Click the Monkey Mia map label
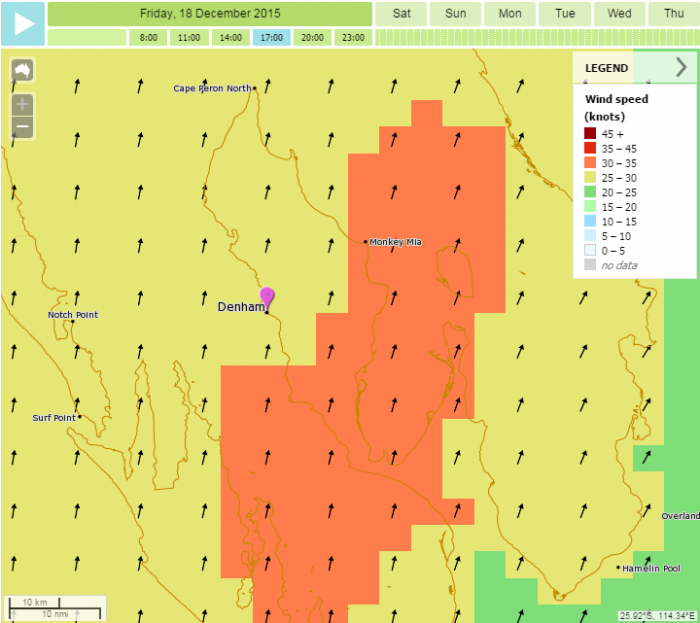 point(394,242)
